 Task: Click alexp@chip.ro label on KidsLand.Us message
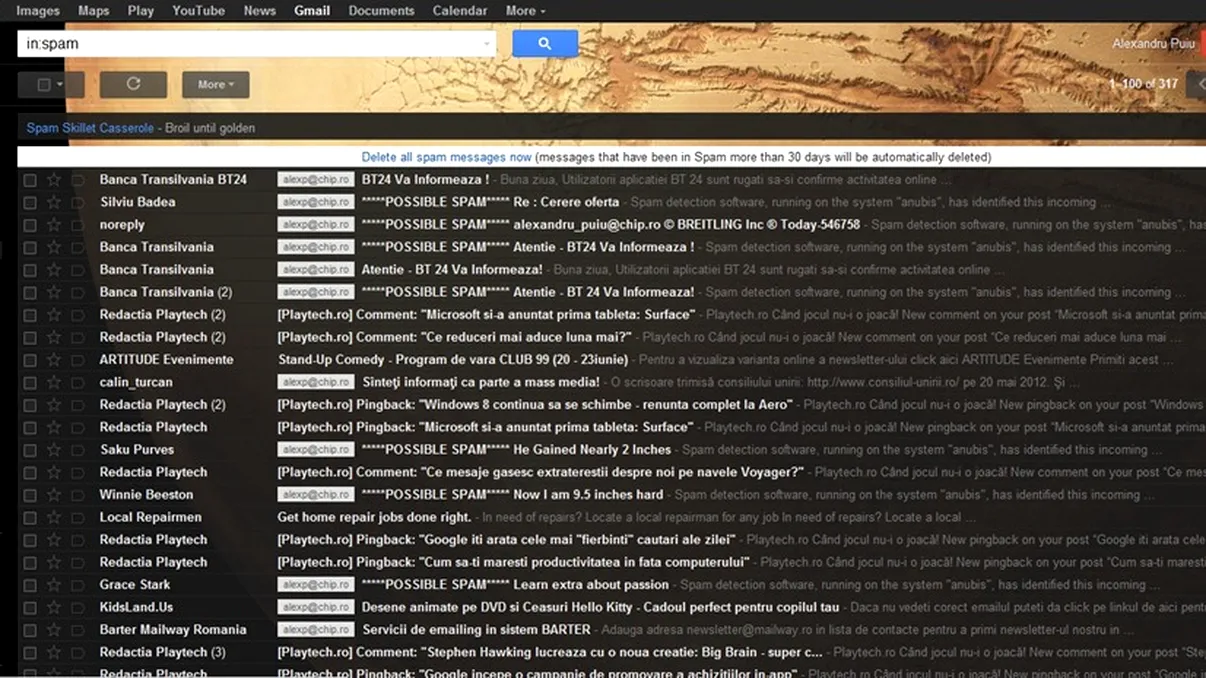point(316,607)
